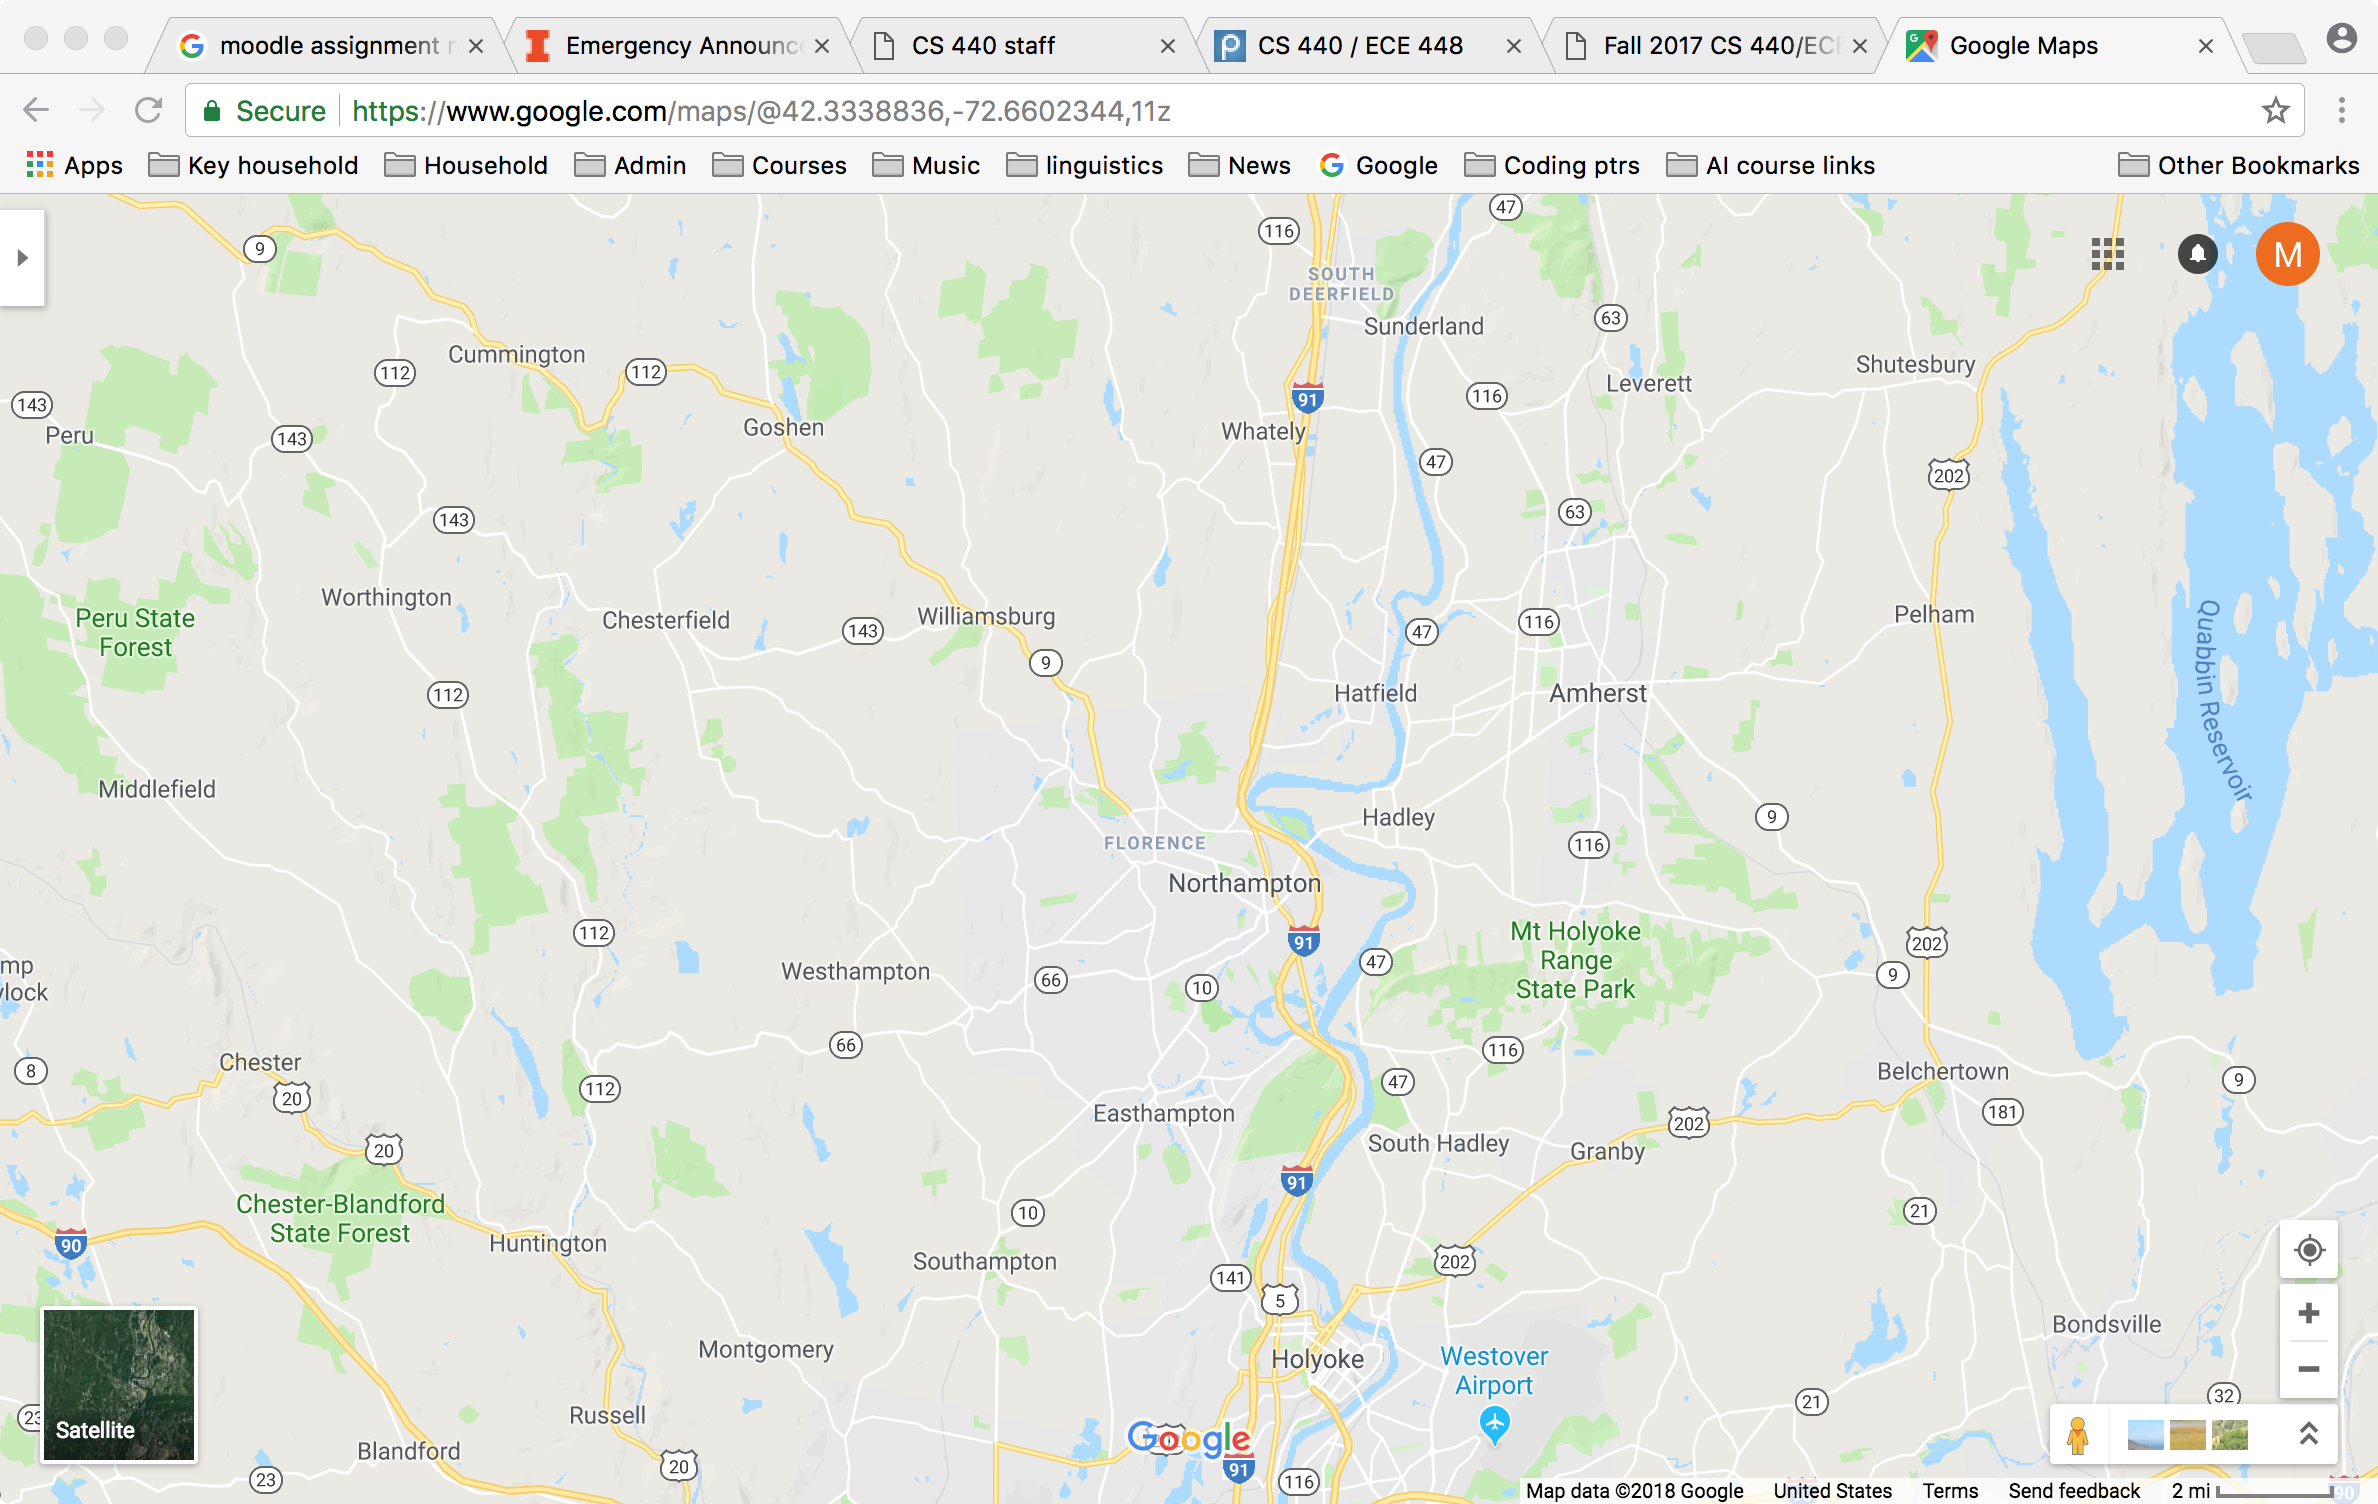The width and height of the screenshot is (2378, 1504).
Task: Open the Chrome three-dot menu
Action: point(2341,111)
